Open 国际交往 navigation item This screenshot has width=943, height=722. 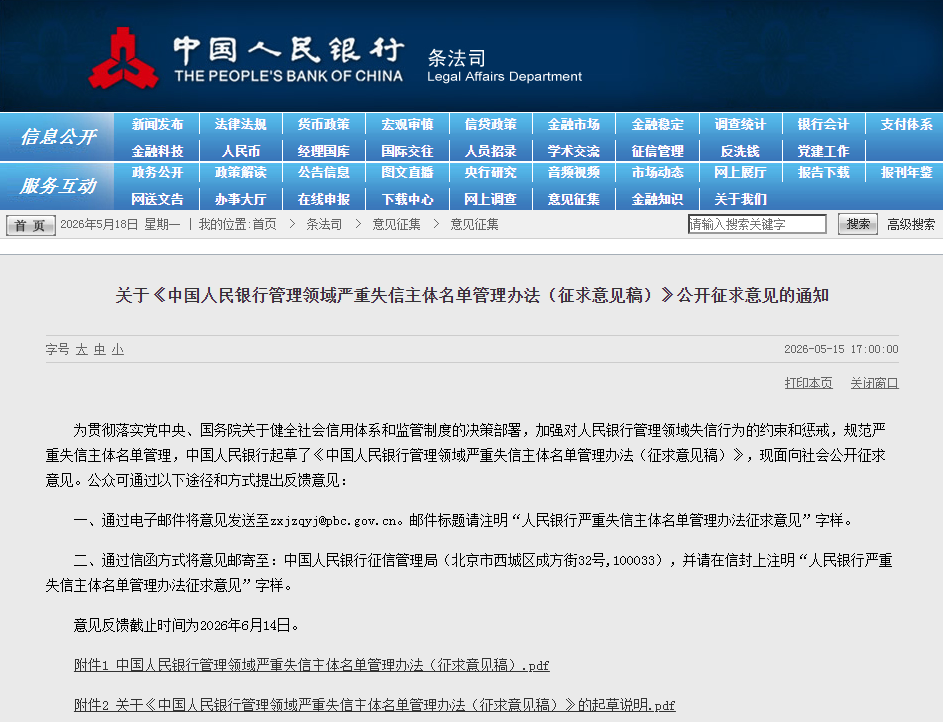(x=407, y=151)
